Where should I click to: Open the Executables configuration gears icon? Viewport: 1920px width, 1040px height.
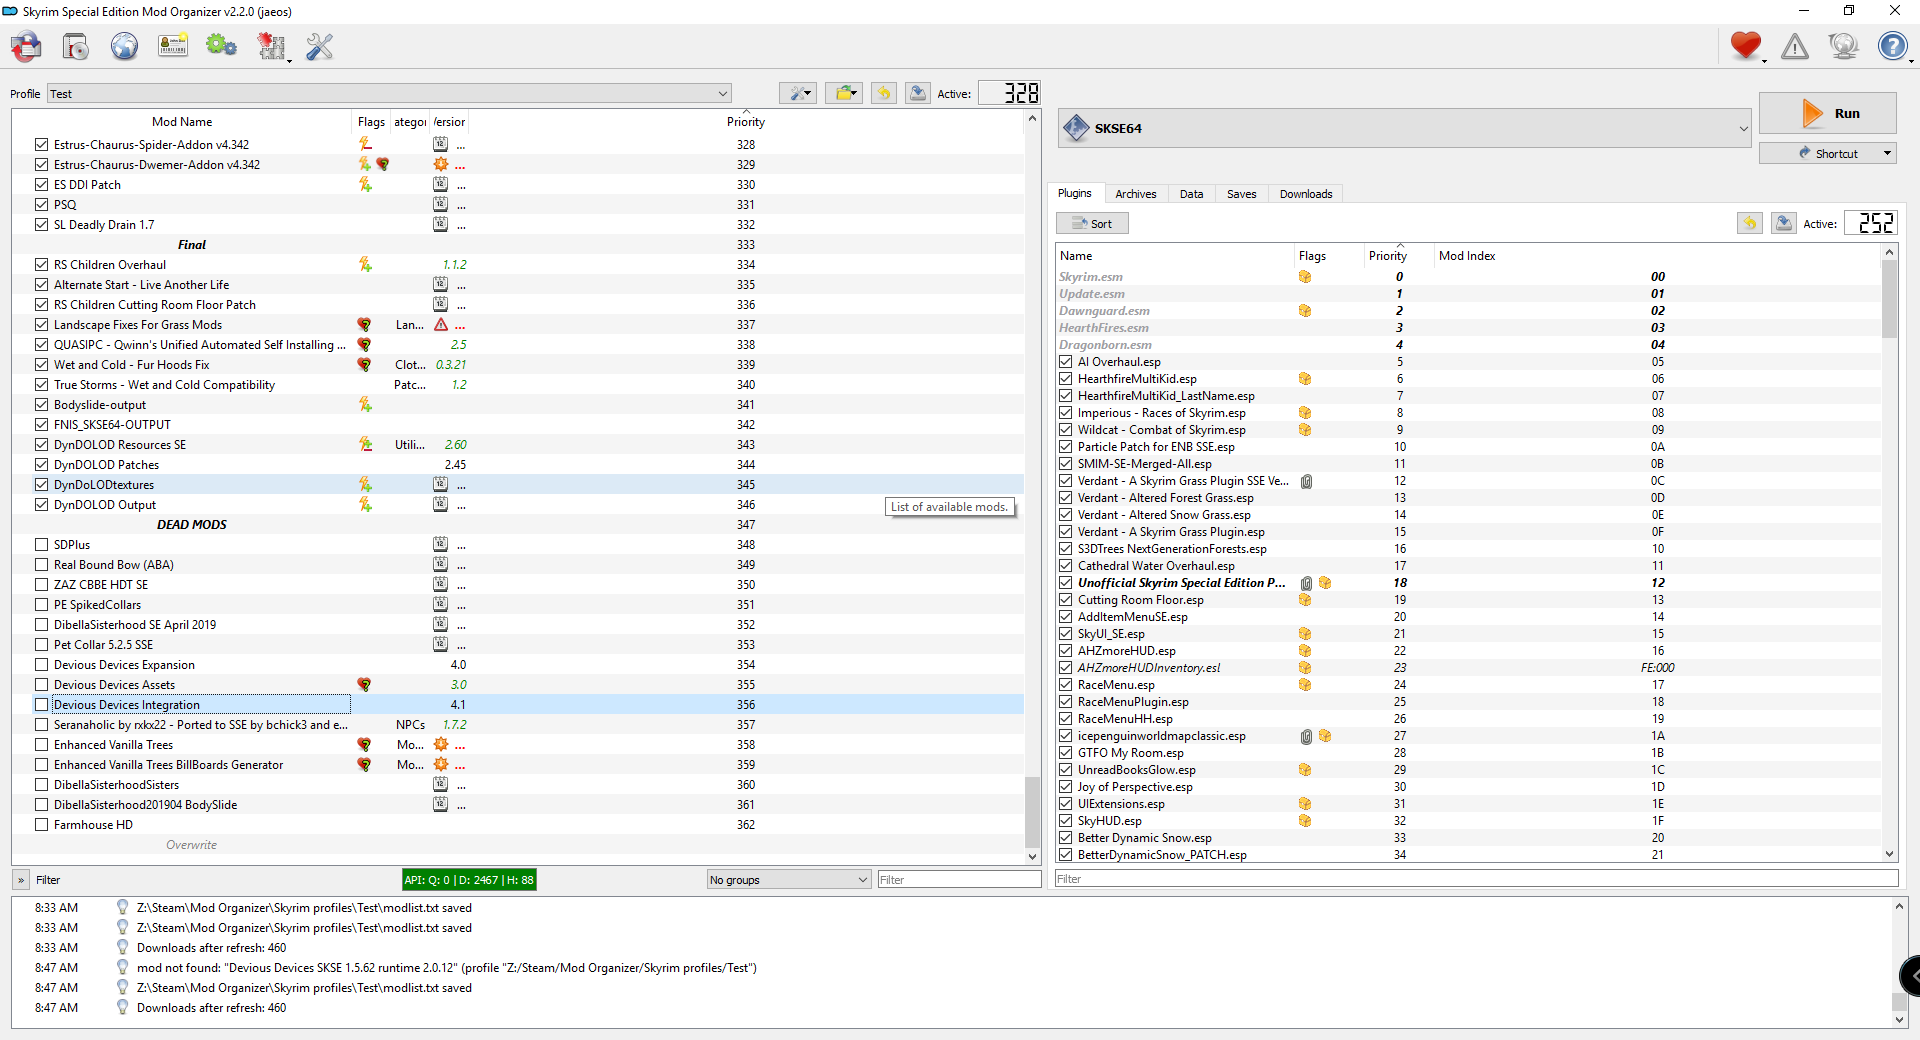click(x=222, y=46)
